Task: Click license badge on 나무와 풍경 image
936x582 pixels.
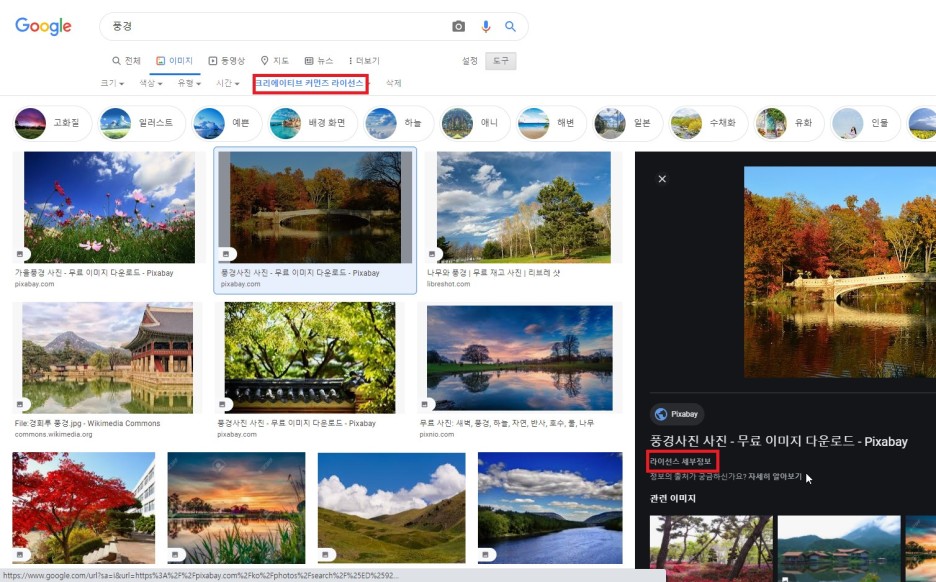Action: click(x=432, y=254)
